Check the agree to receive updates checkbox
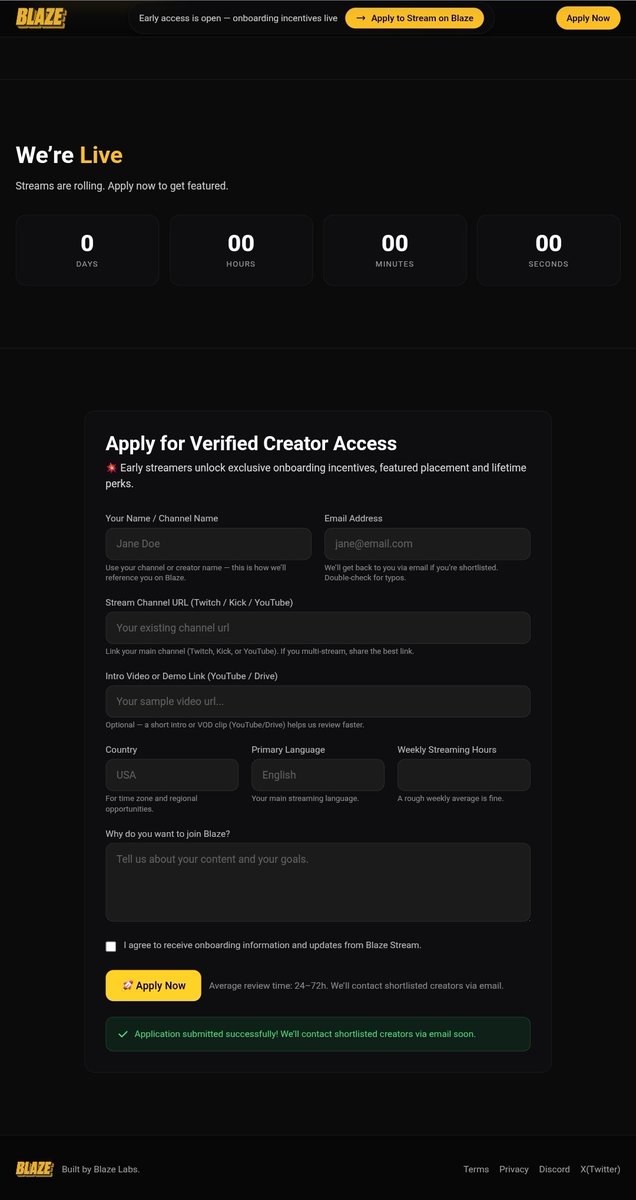This screenshot has height=1200, width=636. pyautogui.click(x=111, y=946)
